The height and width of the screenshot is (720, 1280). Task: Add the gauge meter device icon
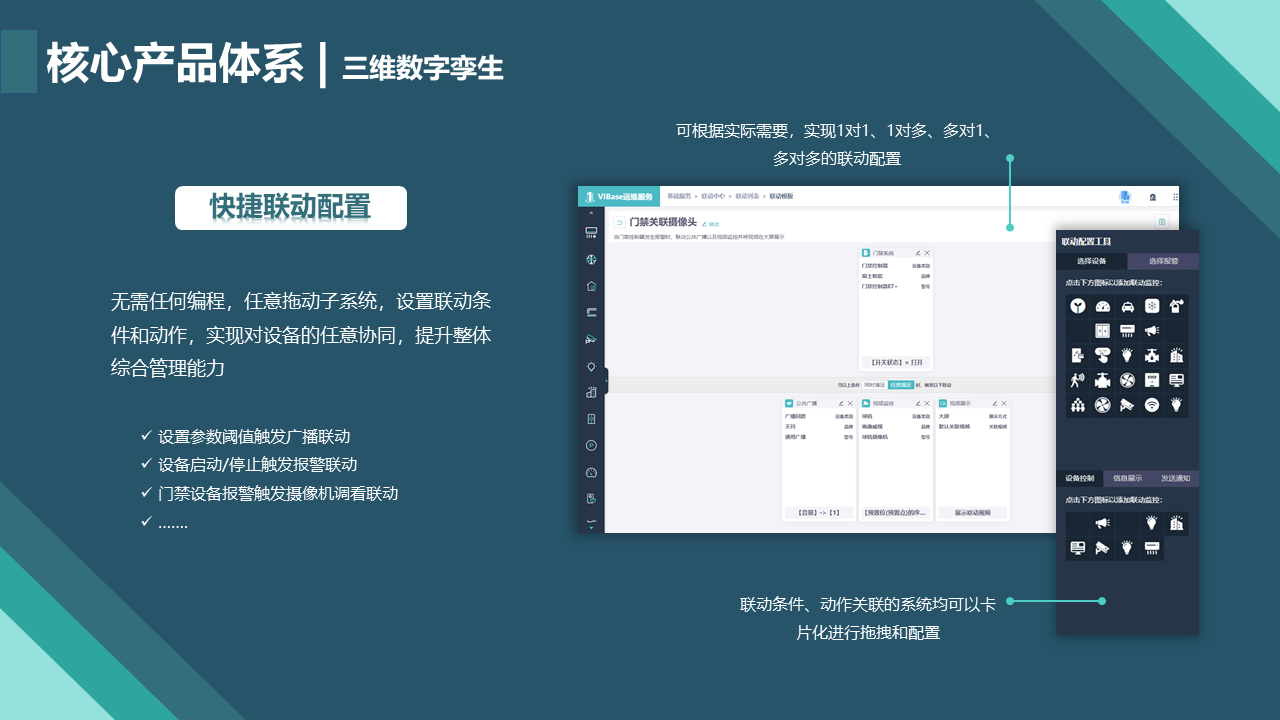point(1103,307)
